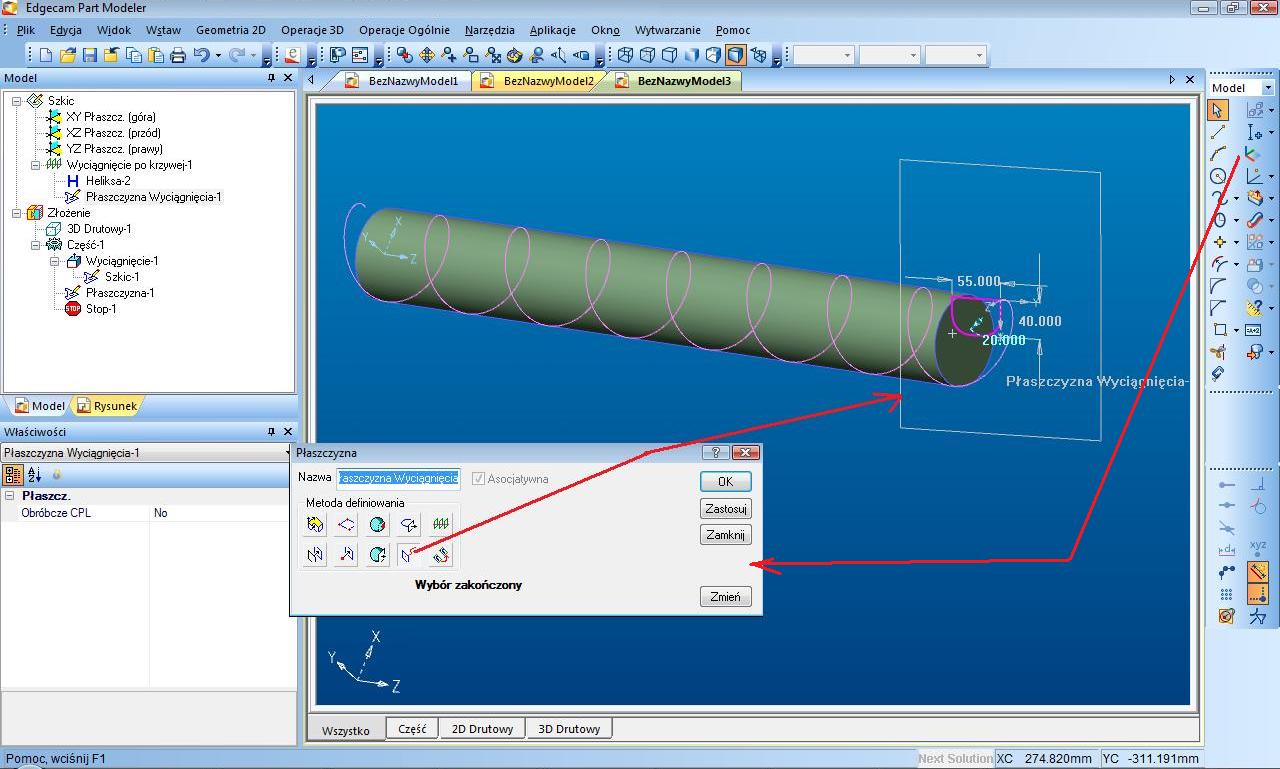1280x769 pixels.
Task: Toggle the Asocjatywna checkbox
Action: pos(478,479)
